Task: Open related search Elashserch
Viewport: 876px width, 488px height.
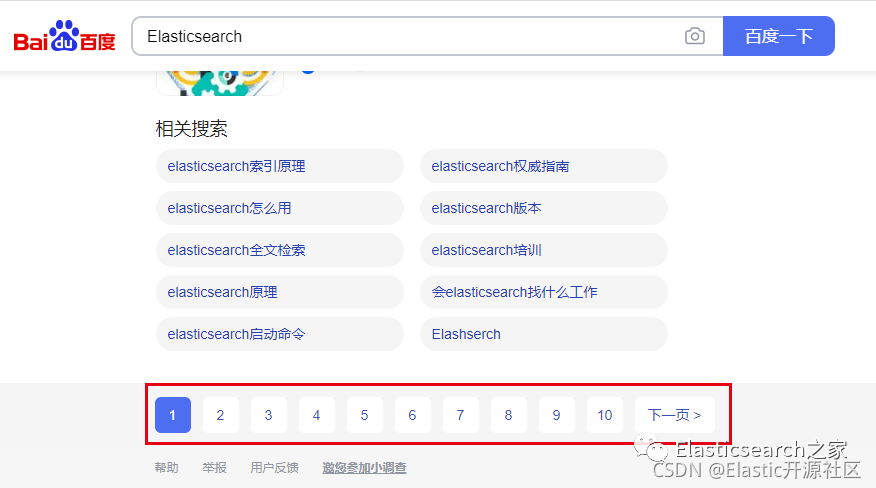Action: tap(544, 334)
